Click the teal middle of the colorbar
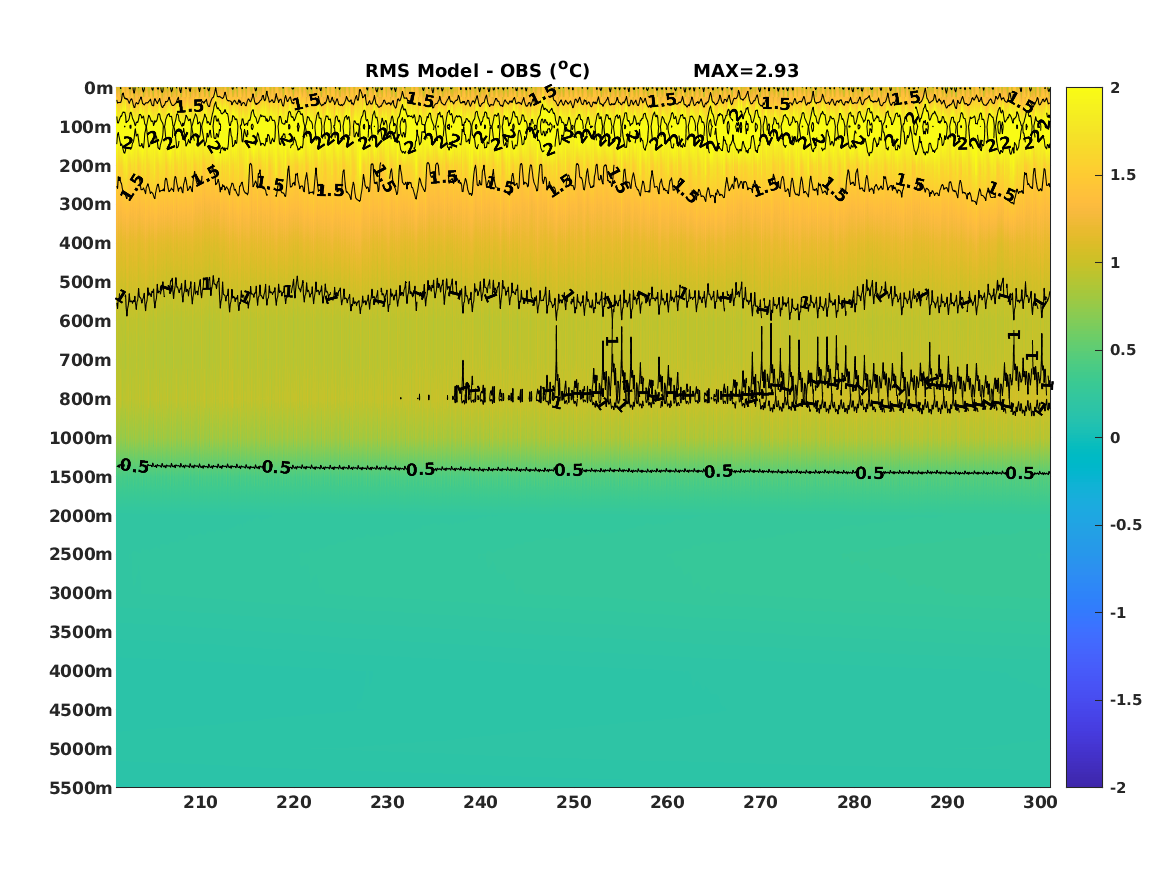Viewport: 1167px width, 875px height. [1084, 438]
